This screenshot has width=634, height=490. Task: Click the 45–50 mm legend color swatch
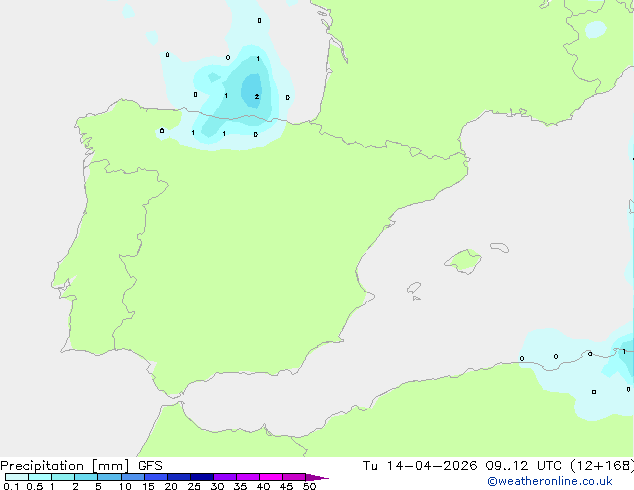294,477
